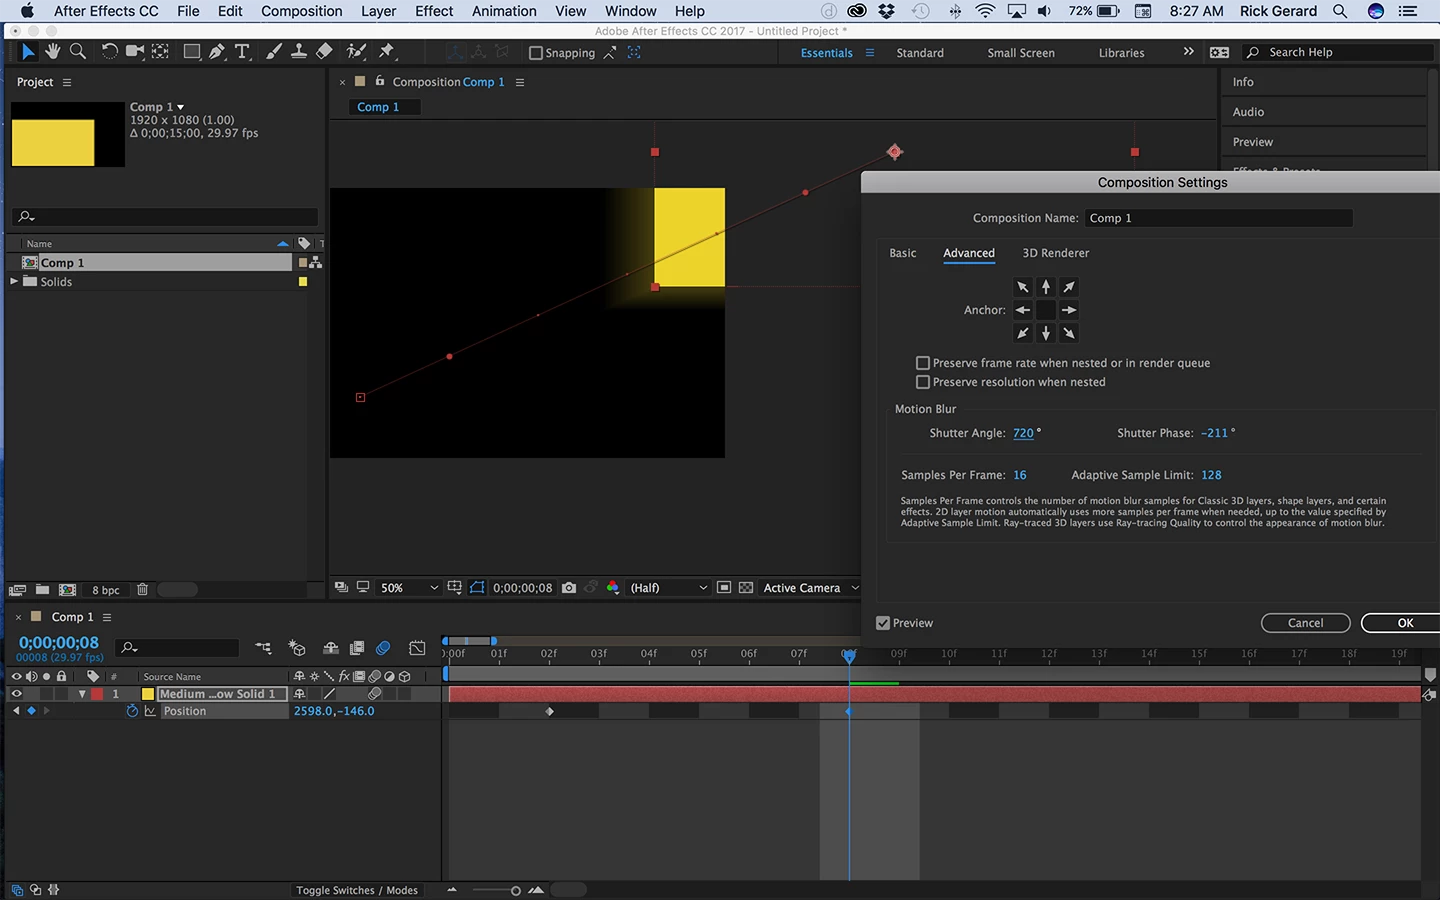Toggle the layer's motion blur switch
Screen dimensions: 1440x900
[375, 694]
